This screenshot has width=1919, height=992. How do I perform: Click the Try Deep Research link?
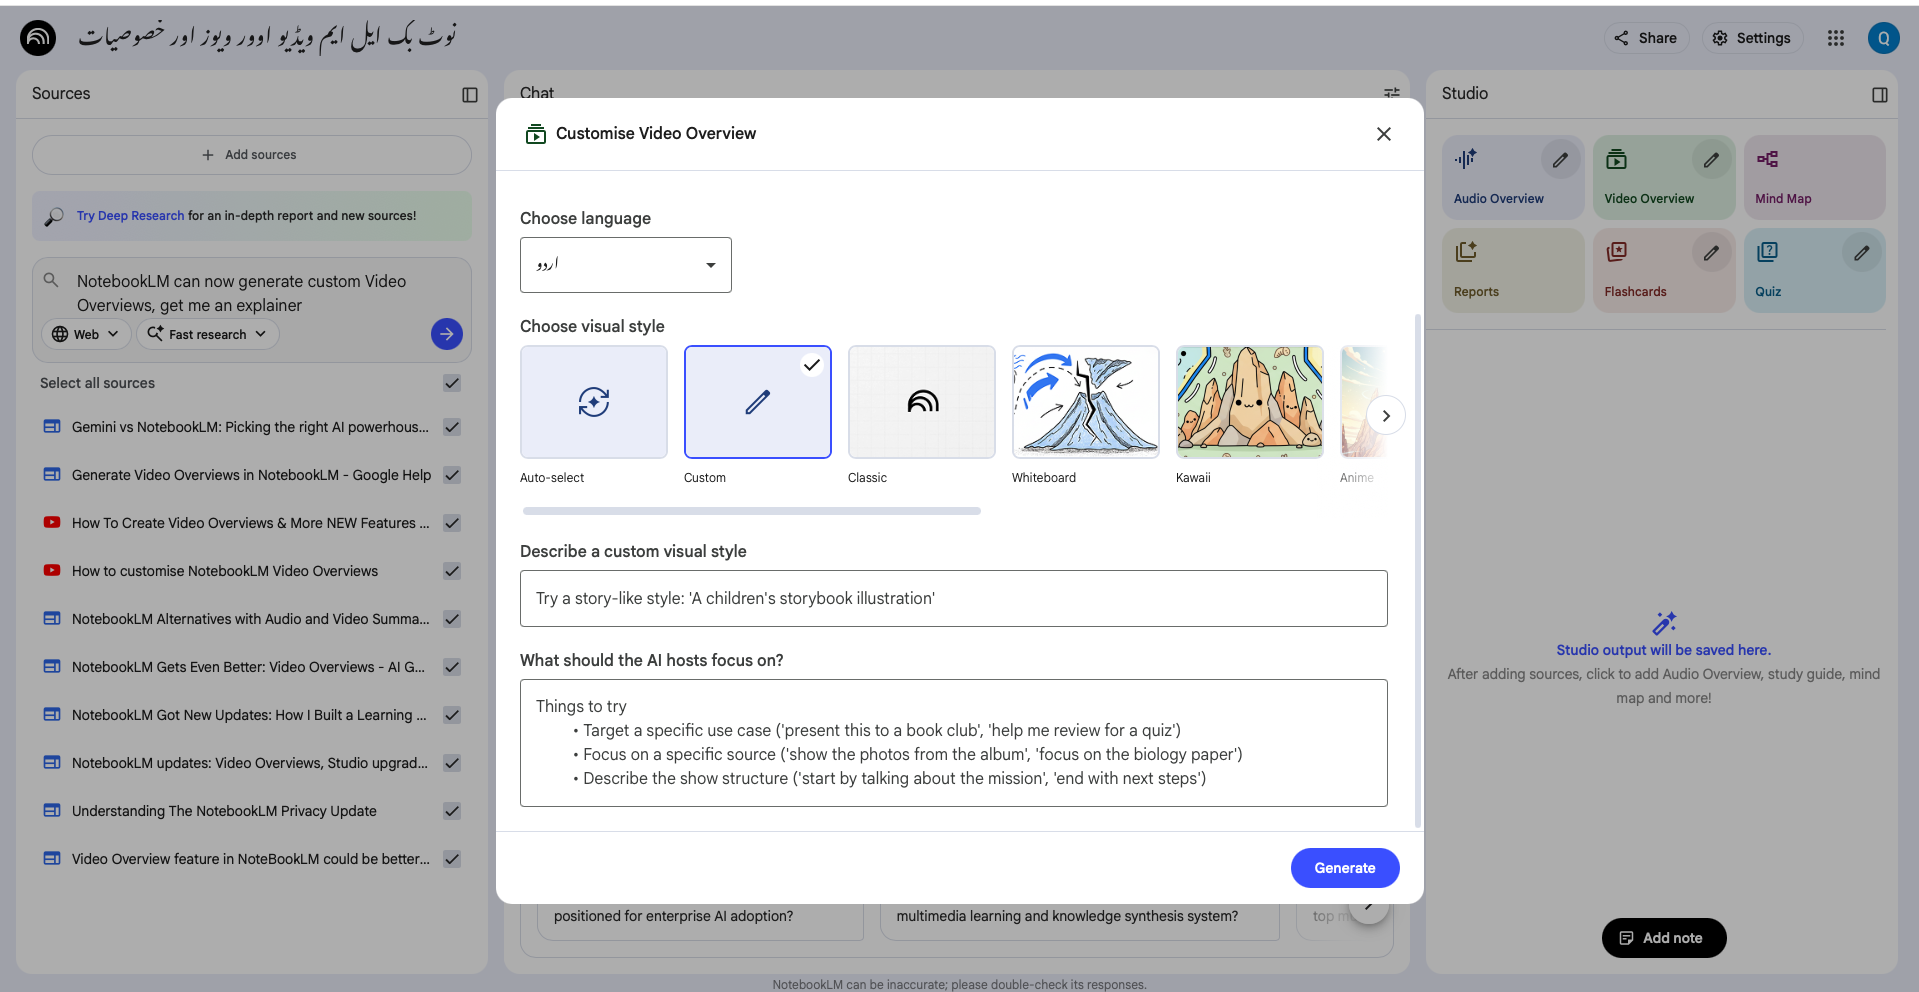(129, 215)
